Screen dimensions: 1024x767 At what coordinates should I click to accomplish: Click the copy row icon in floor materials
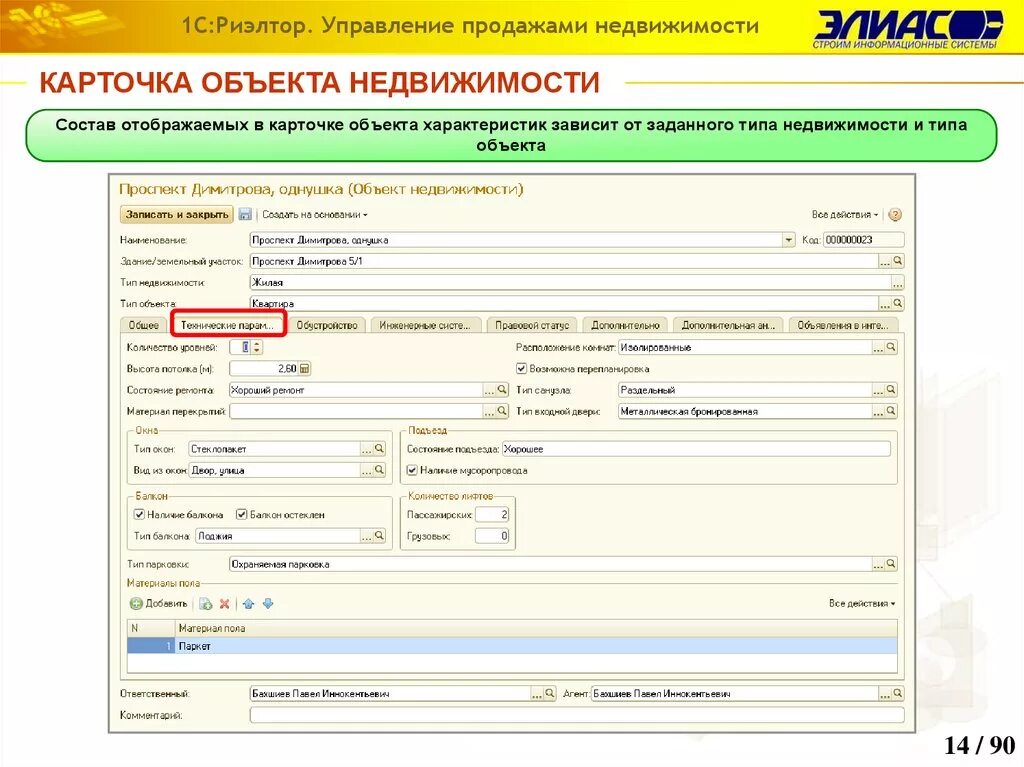206,604
